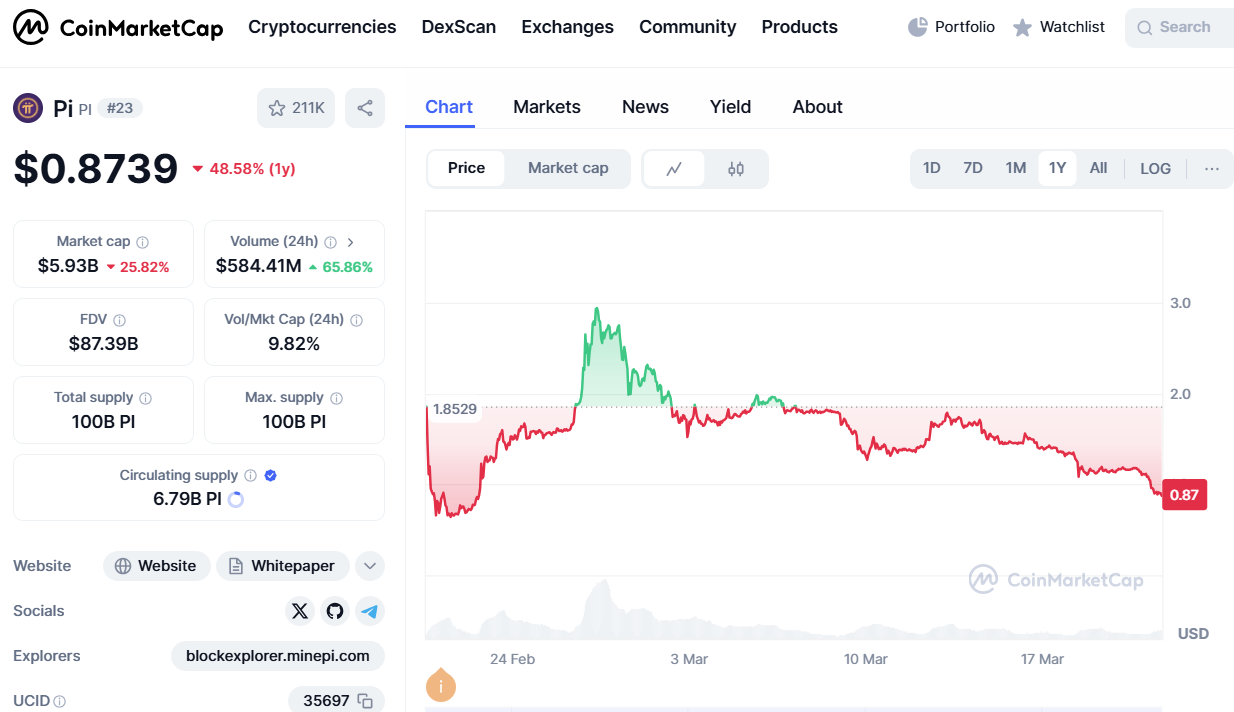
Task: Click the share icon next to the watchlist star
Action: (x=364, y=107)
